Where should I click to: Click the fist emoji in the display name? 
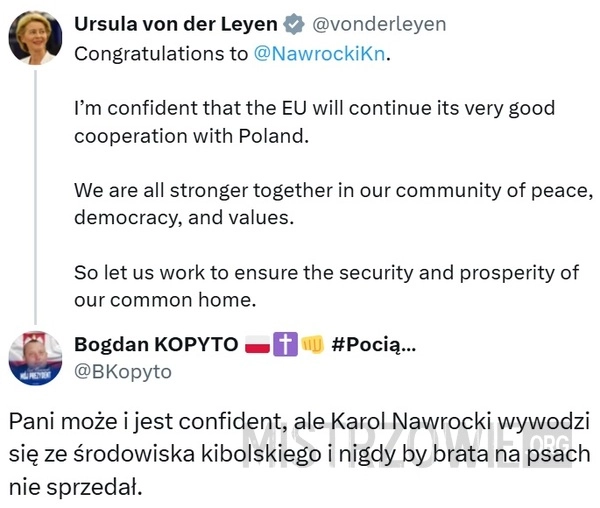click(x=313, y=344)
